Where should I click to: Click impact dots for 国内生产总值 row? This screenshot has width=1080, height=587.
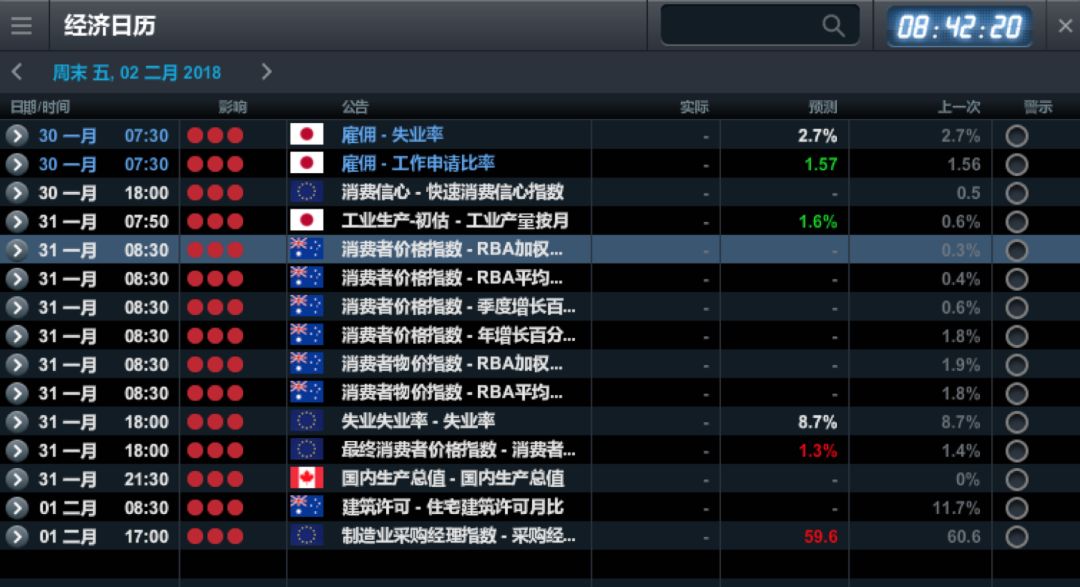click(215, 479)
